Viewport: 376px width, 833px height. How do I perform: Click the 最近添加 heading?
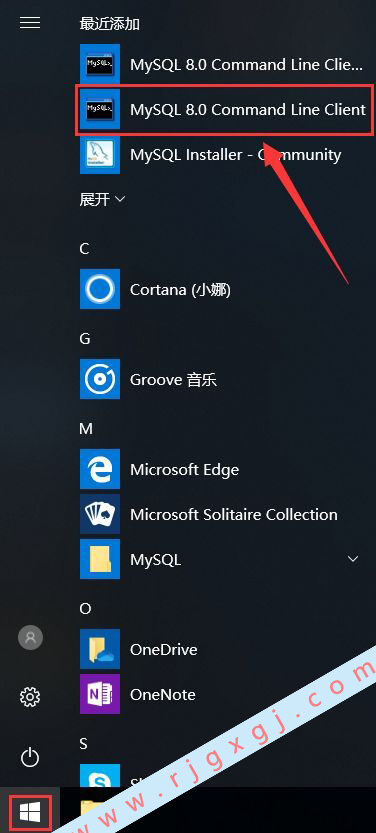click(x=110, y=23)
